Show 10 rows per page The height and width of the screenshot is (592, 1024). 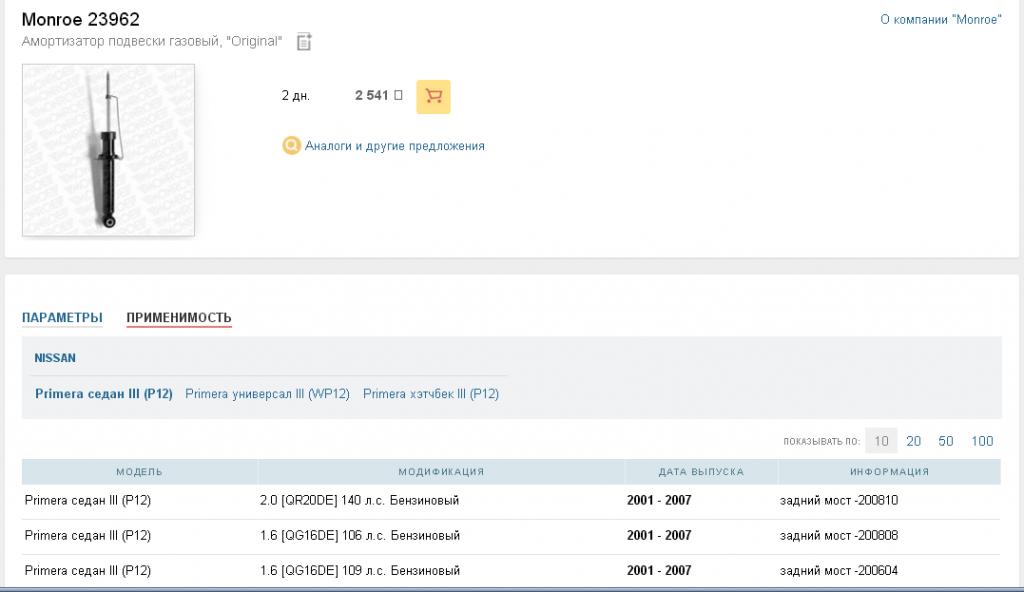click(x=881, y=441)
